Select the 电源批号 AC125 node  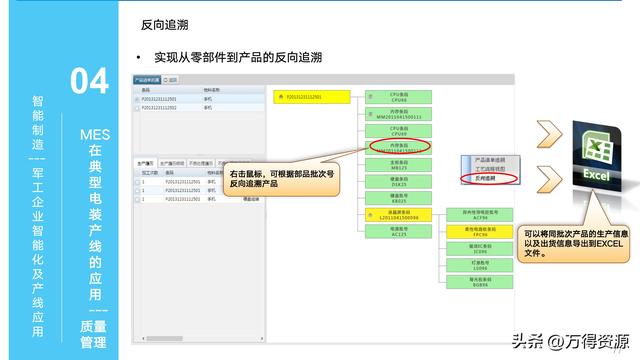(398, 232)
